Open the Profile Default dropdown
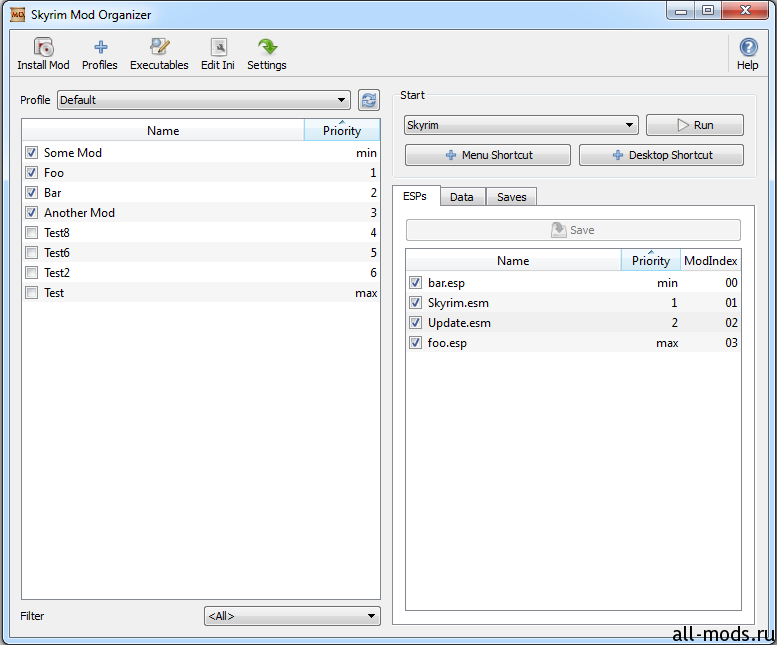Screen dimensions: 777x645 coord(204,100)
